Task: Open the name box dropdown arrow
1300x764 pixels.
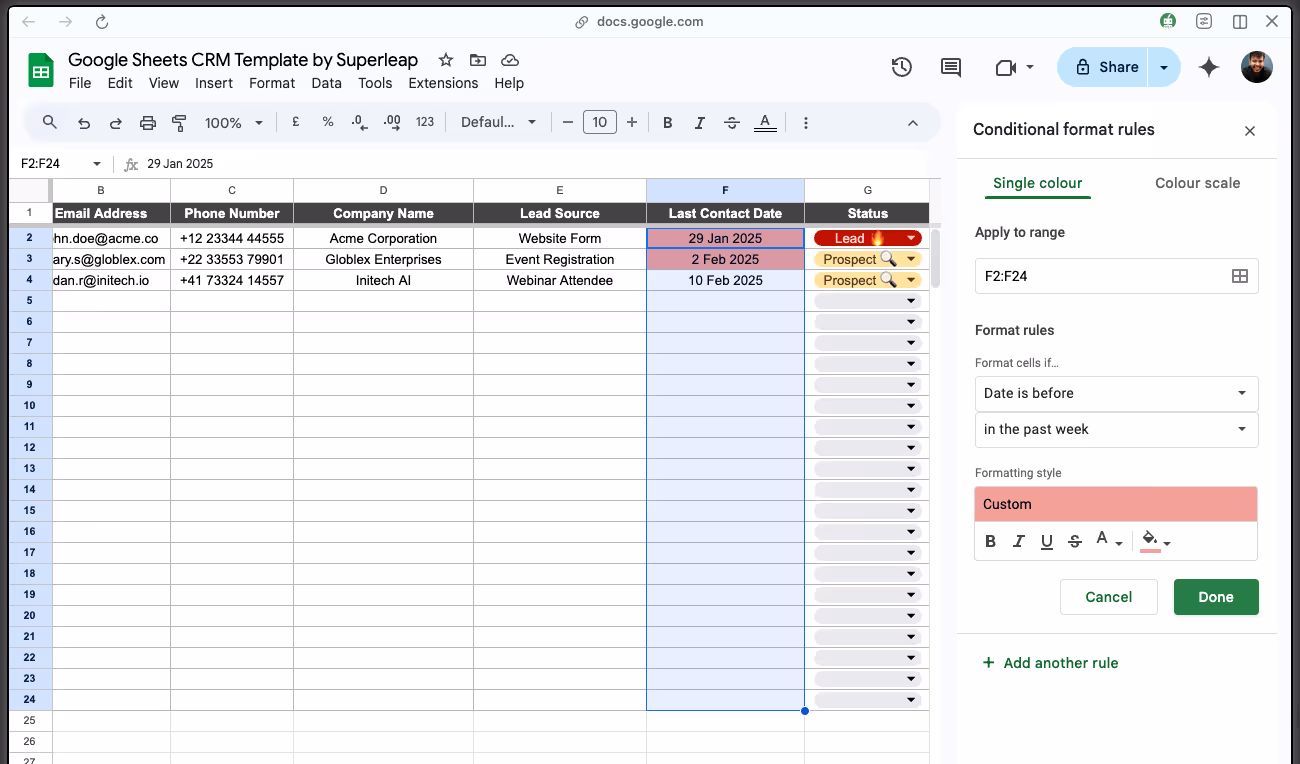Action: (x=97, y=164)
